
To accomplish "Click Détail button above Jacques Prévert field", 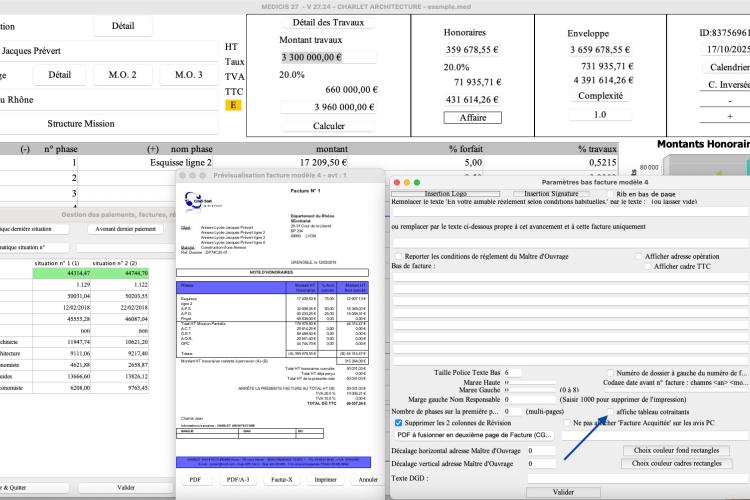I will [x=123, y=26].
